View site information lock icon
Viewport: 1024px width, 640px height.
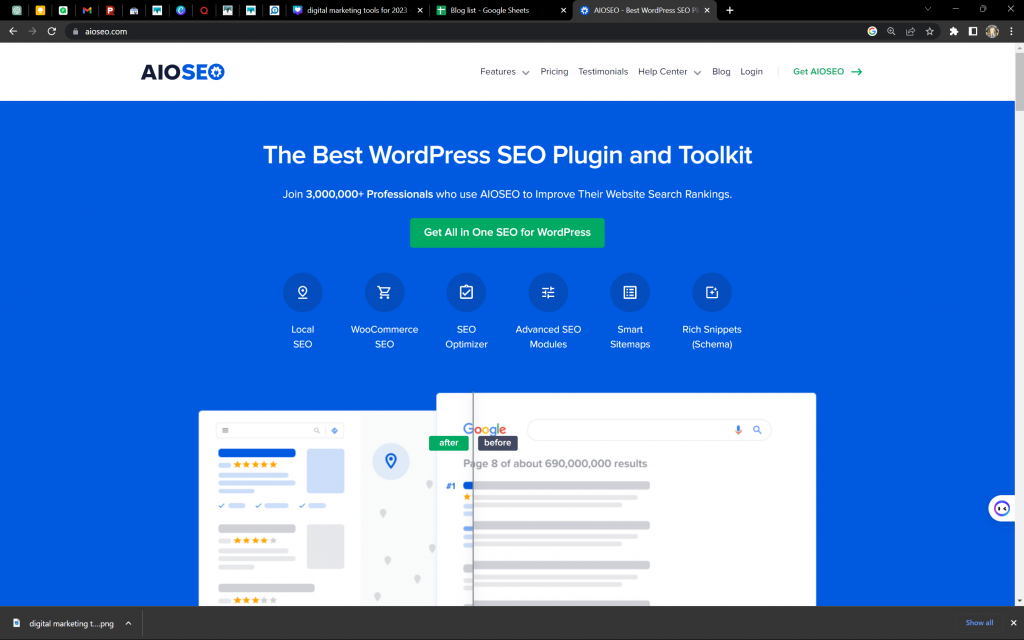point(76,31)
